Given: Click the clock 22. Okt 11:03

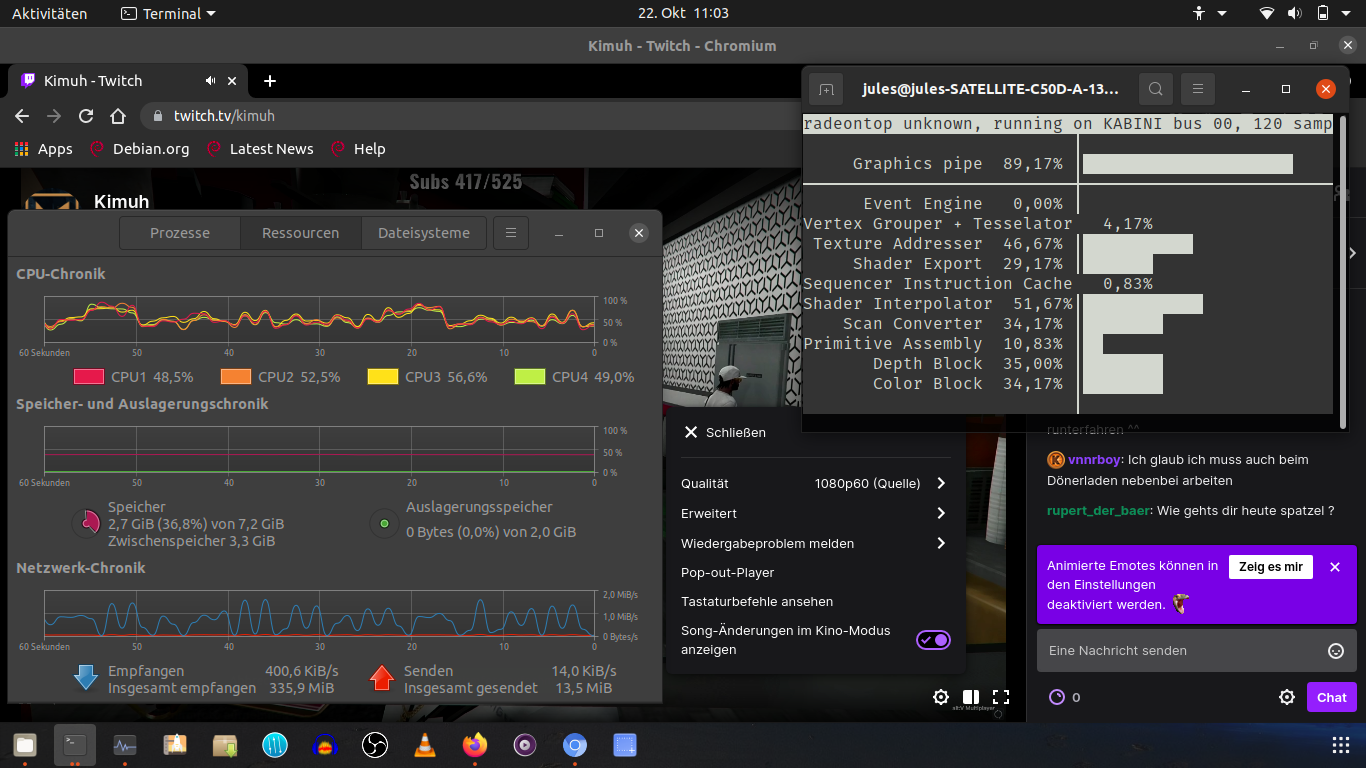Looking at the screenshot, I should [683, 13].
